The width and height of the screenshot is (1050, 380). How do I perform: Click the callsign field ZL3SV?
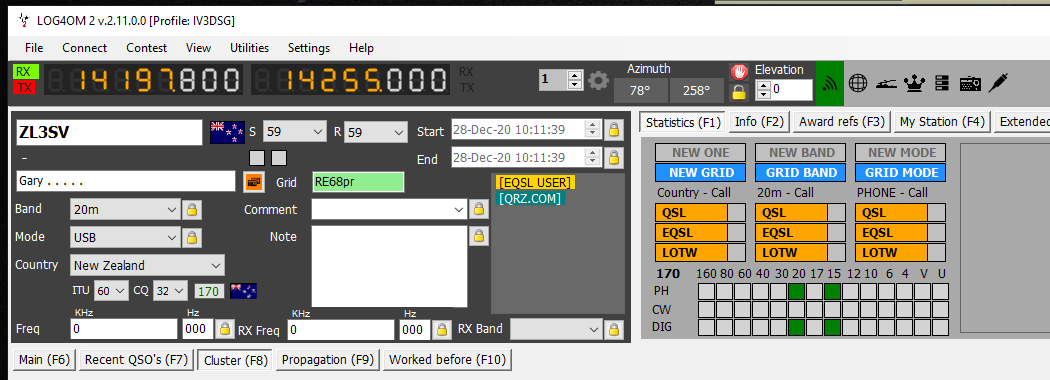109,132
